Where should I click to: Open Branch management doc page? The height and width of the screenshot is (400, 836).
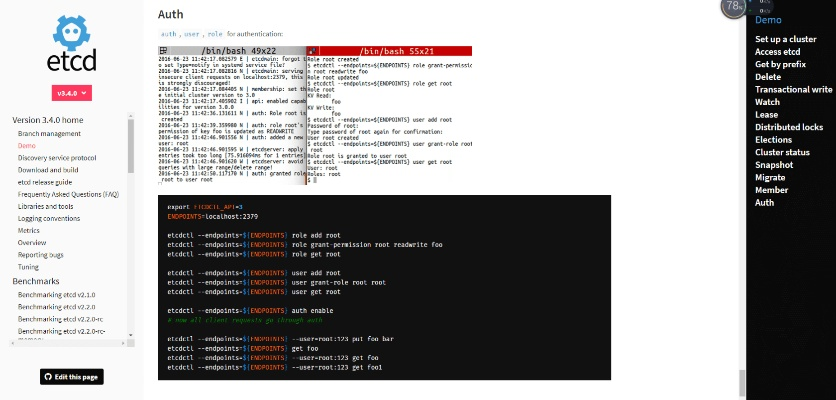tap(49, 133)
